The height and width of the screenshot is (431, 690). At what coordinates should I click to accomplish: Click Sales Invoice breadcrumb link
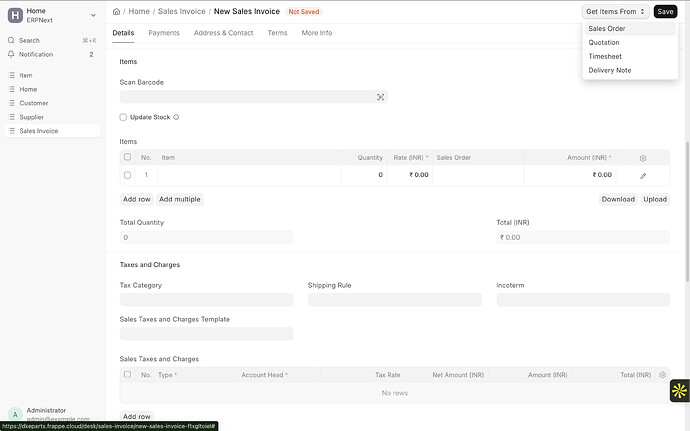182,11
